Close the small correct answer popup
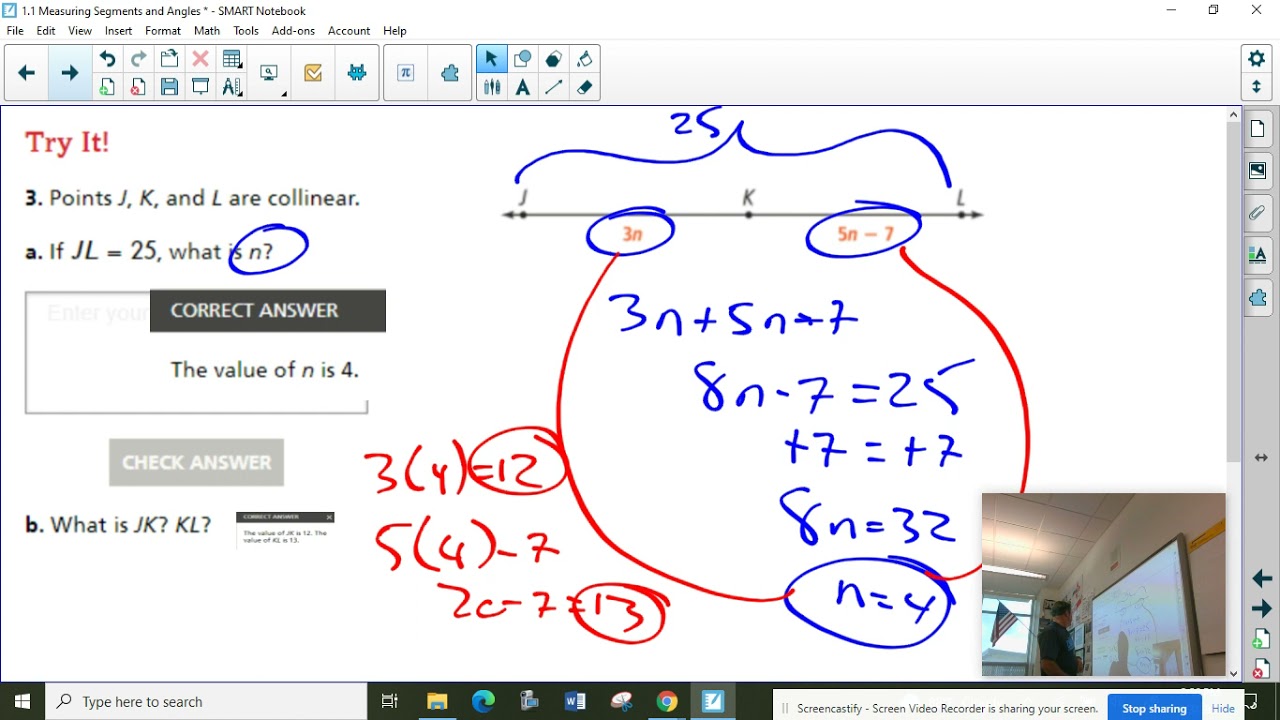The width and height of the screenshot is (1280, 720). pos(329,517)
